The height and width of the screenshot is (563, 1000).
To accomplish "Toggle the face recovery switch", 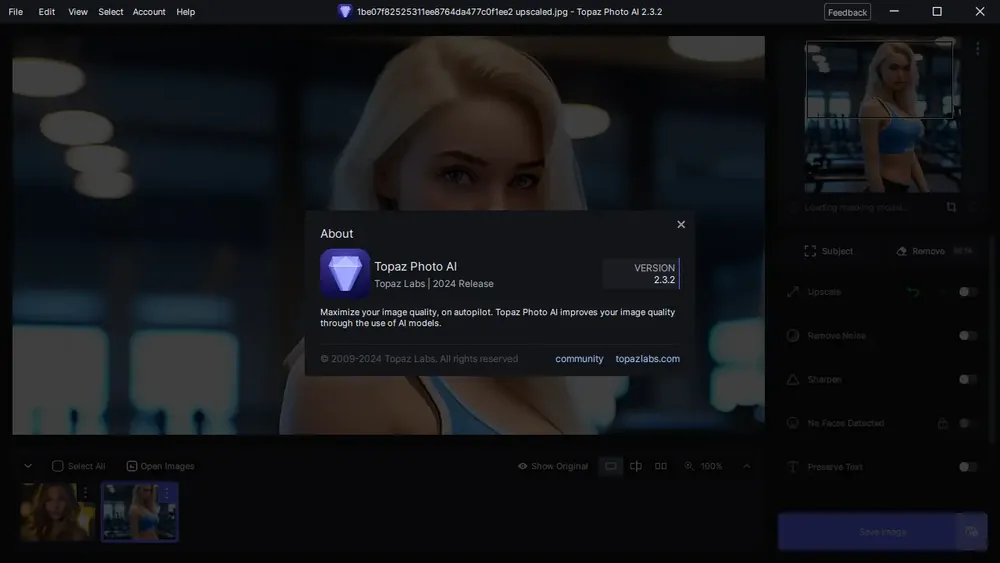I will click(x=967, y=423).
